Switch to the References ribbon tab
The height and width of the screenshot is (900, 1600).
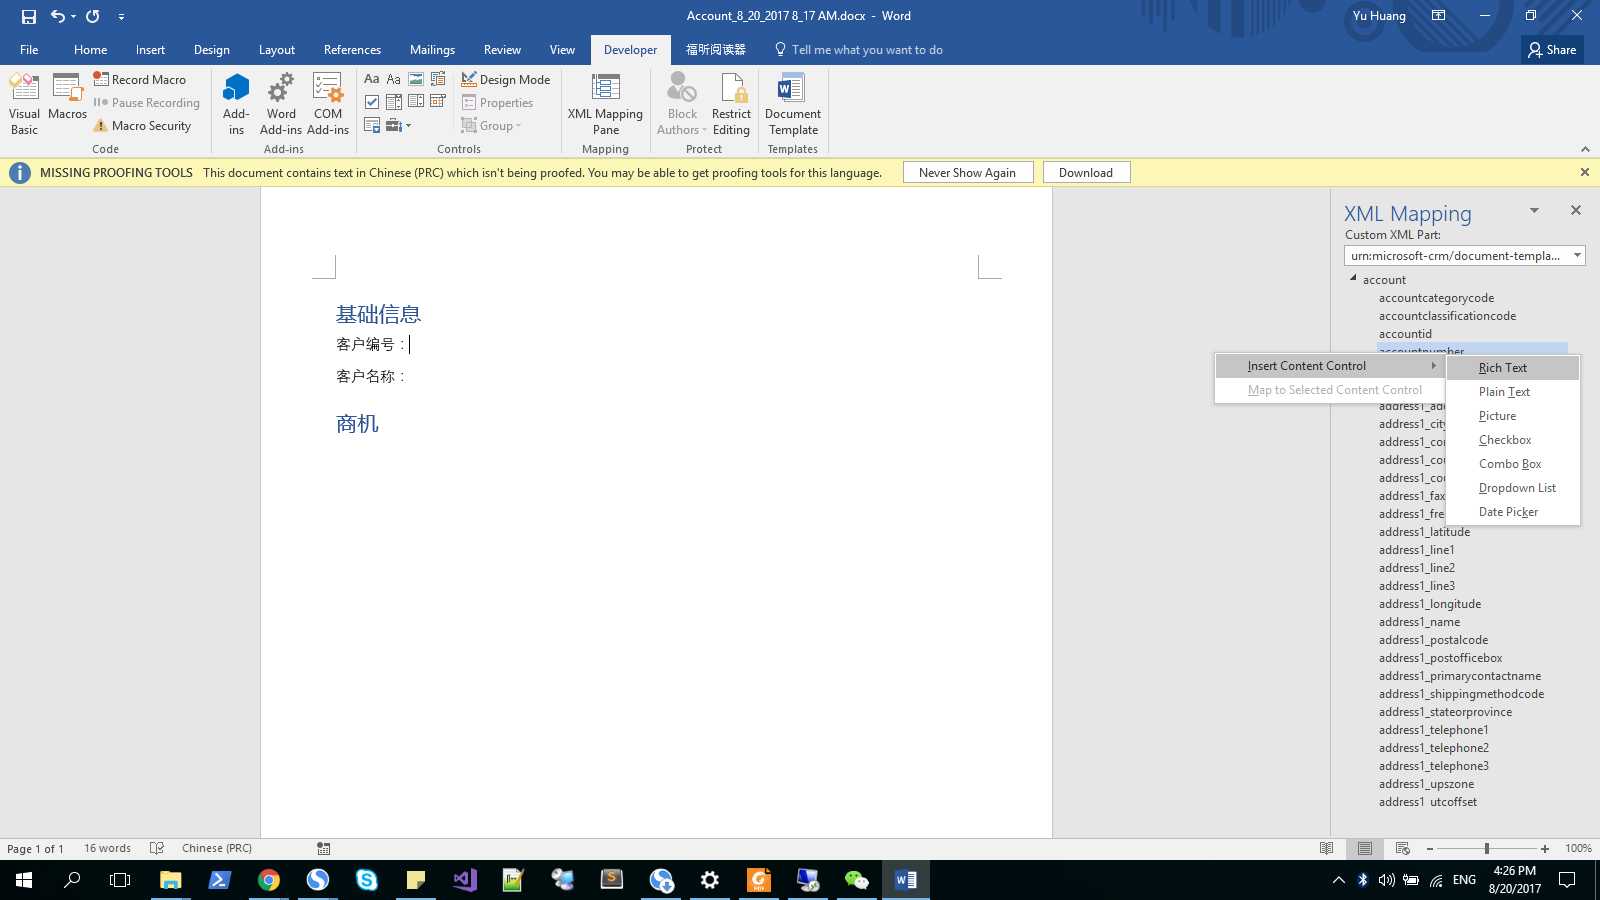coord(352,49)
